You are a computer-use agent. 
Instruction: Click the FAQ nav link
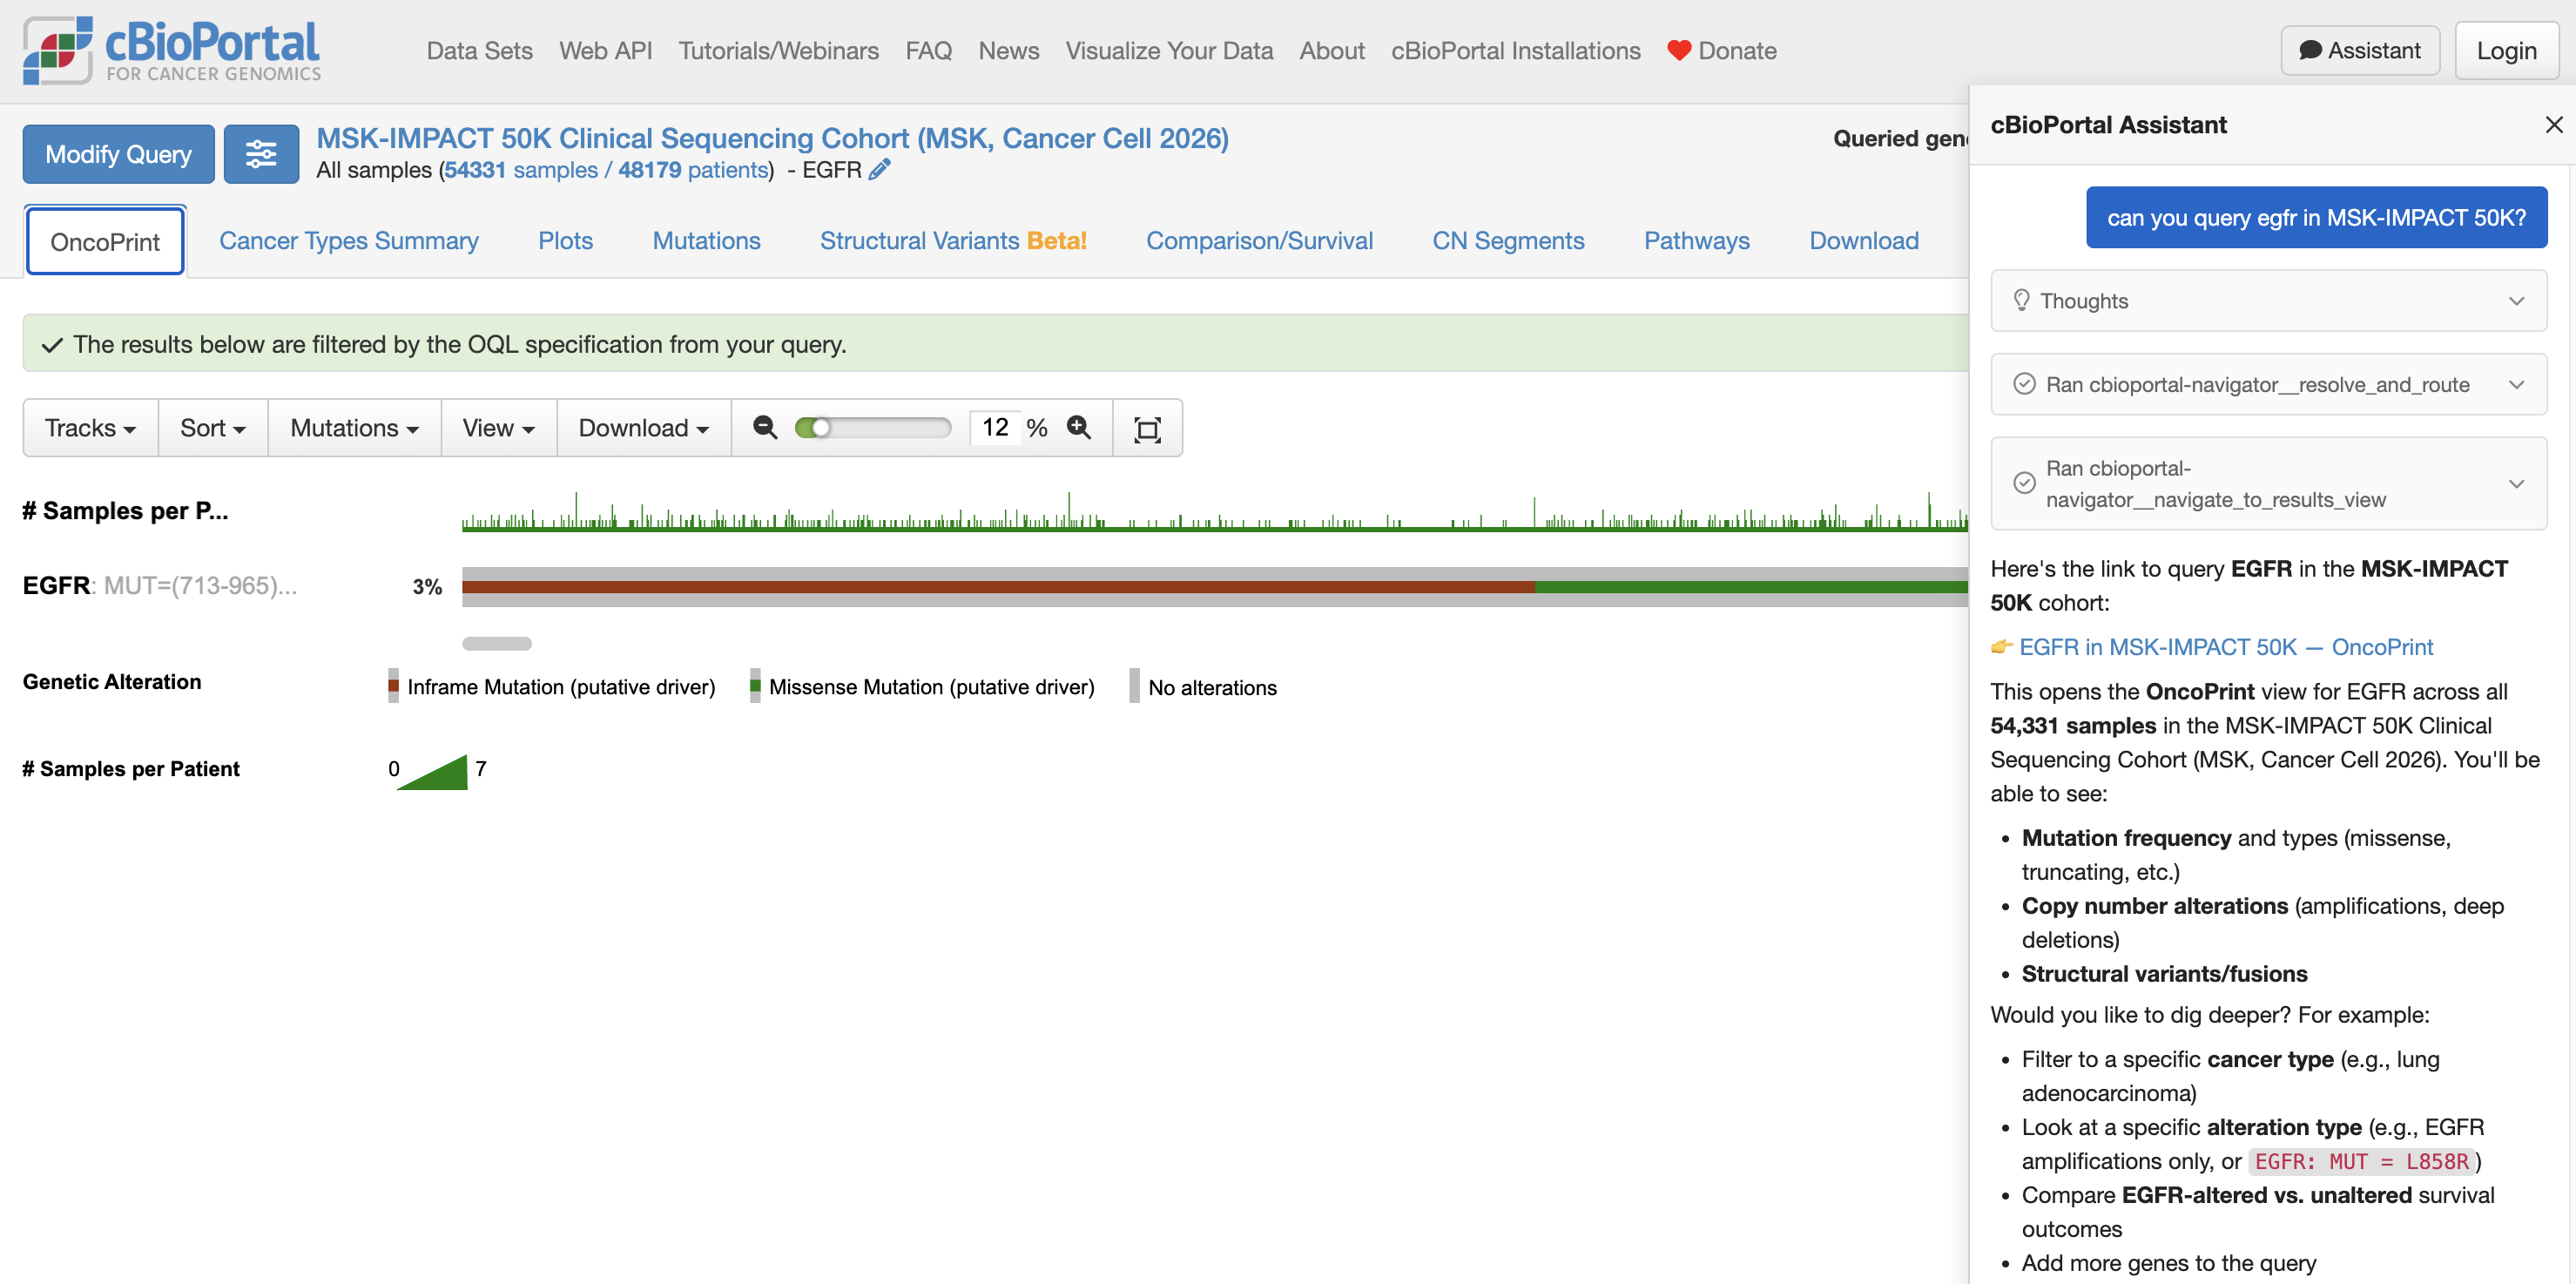coord(928,50)
